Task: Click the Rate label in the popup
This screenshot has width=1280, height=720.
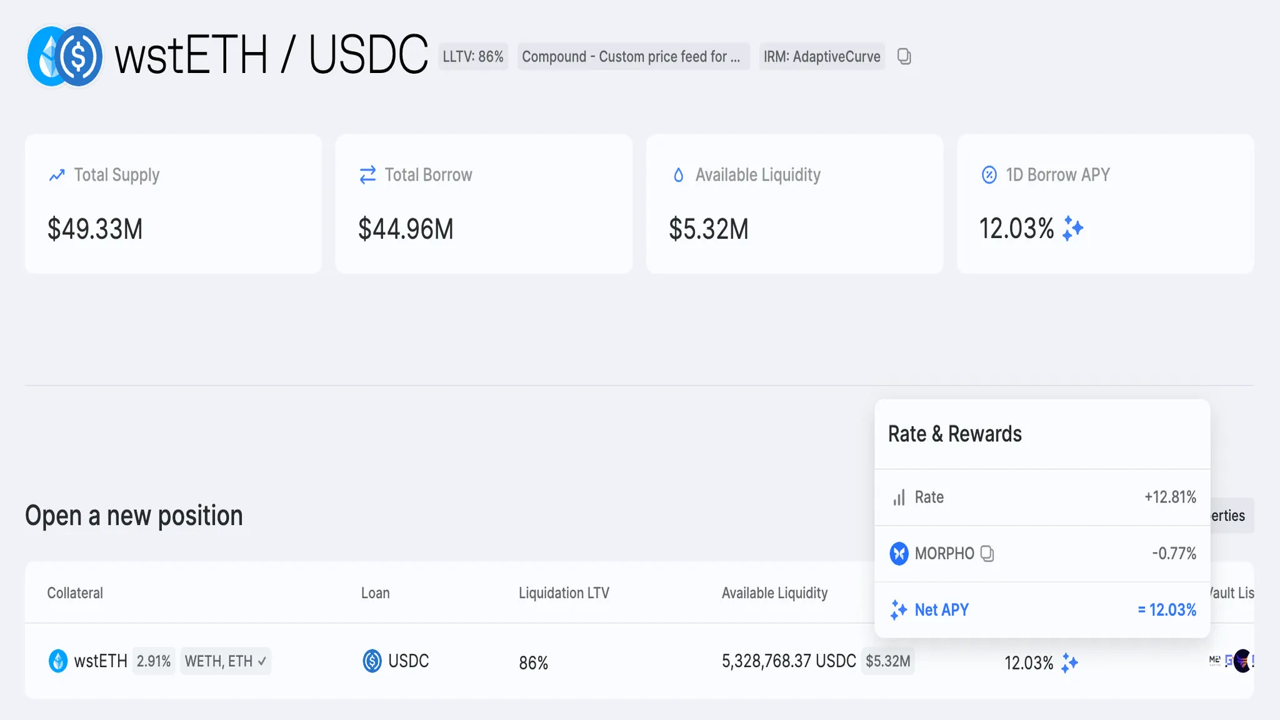Action: [929, 497]
